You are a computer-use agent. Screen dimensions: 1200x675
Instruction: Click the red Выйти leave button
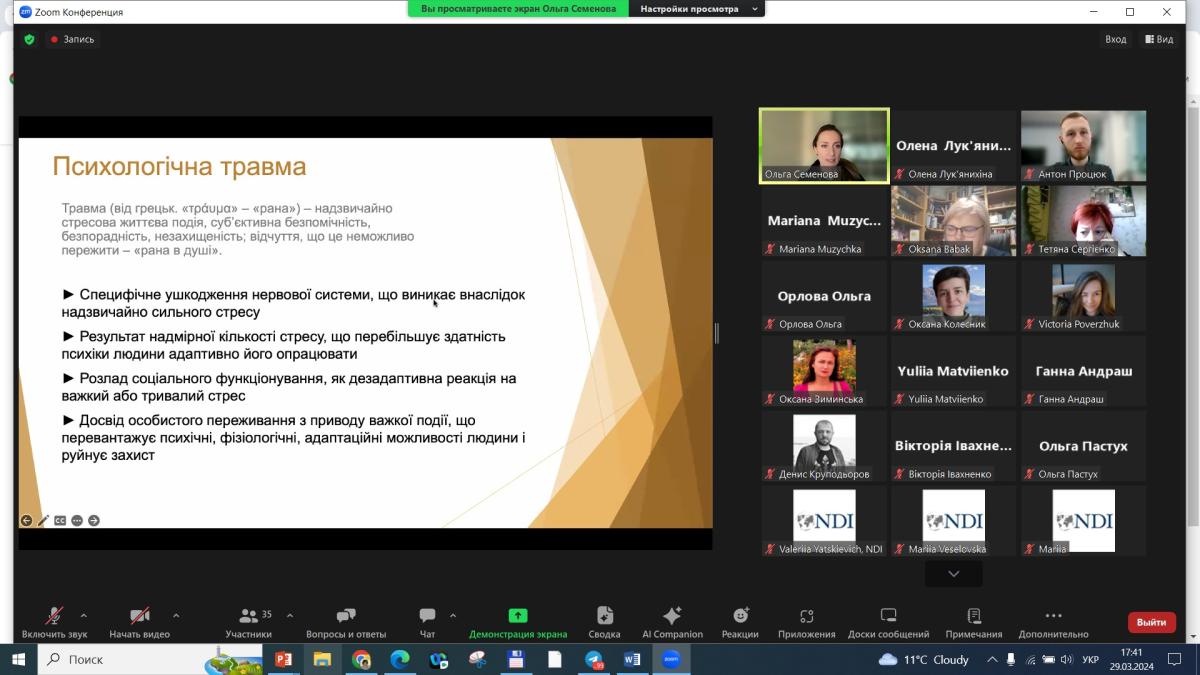(x=1151, y=622)
